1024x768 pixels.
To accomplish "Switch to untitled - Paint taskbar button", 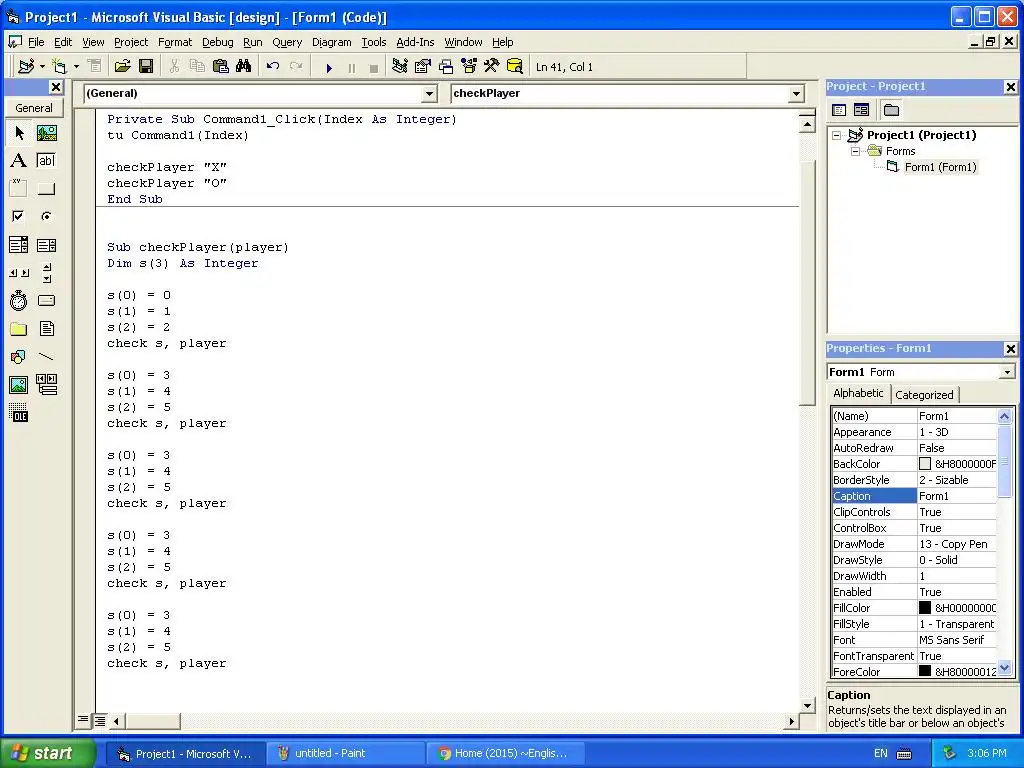I will click(346, 754).
